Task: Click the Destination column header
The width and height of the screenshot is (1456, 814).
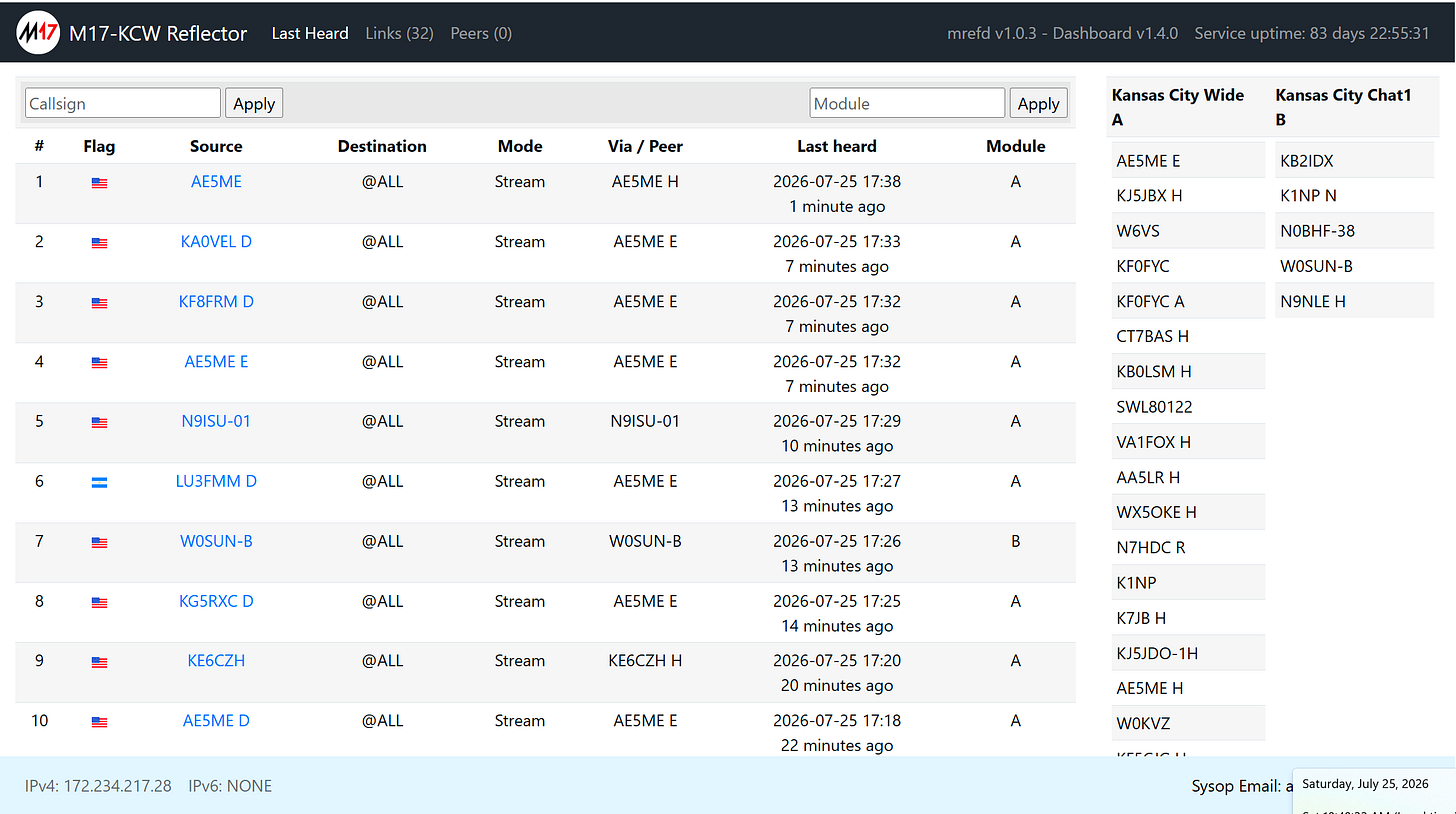Action: pyautogui.click(x=382, y=146)
